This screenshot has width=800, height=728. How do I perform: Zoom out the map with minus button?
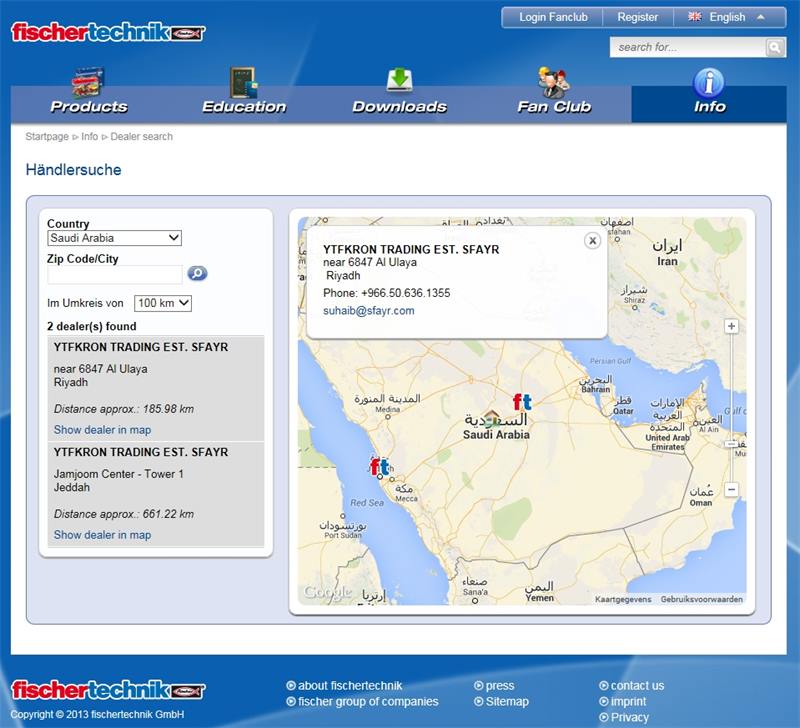click(x=731, y=489)
